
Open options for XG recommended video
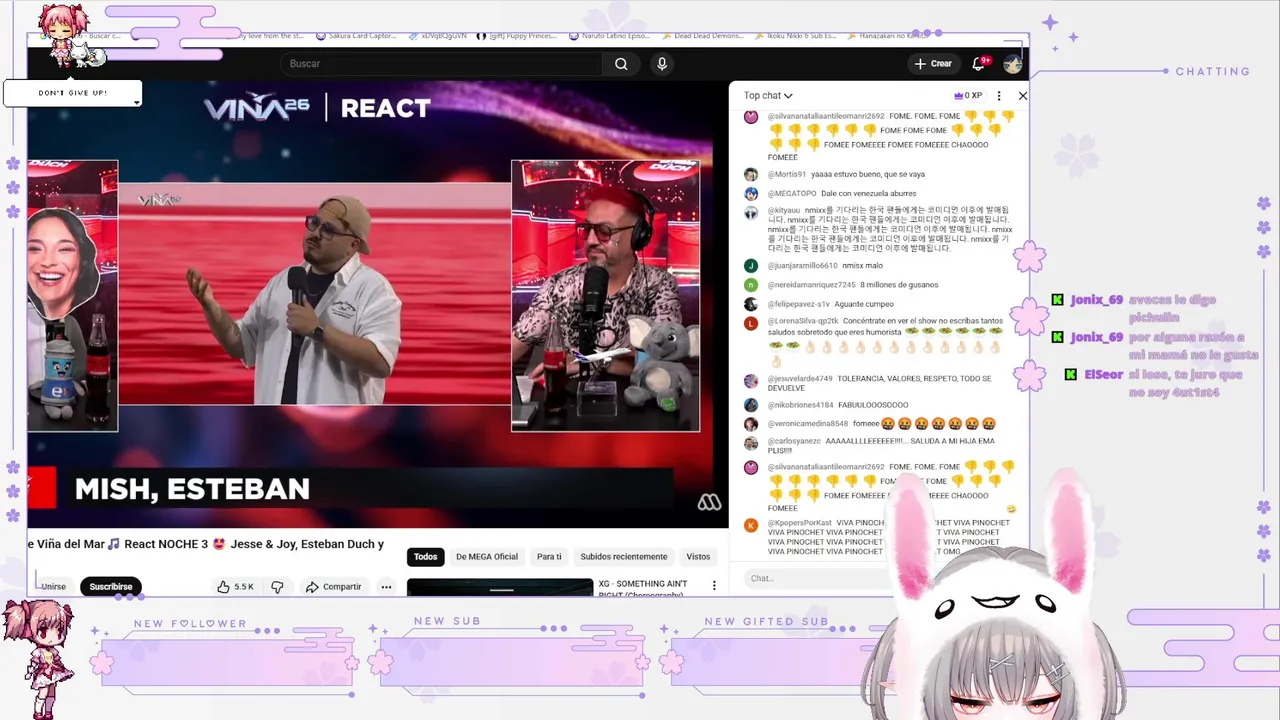pos(714,585)
